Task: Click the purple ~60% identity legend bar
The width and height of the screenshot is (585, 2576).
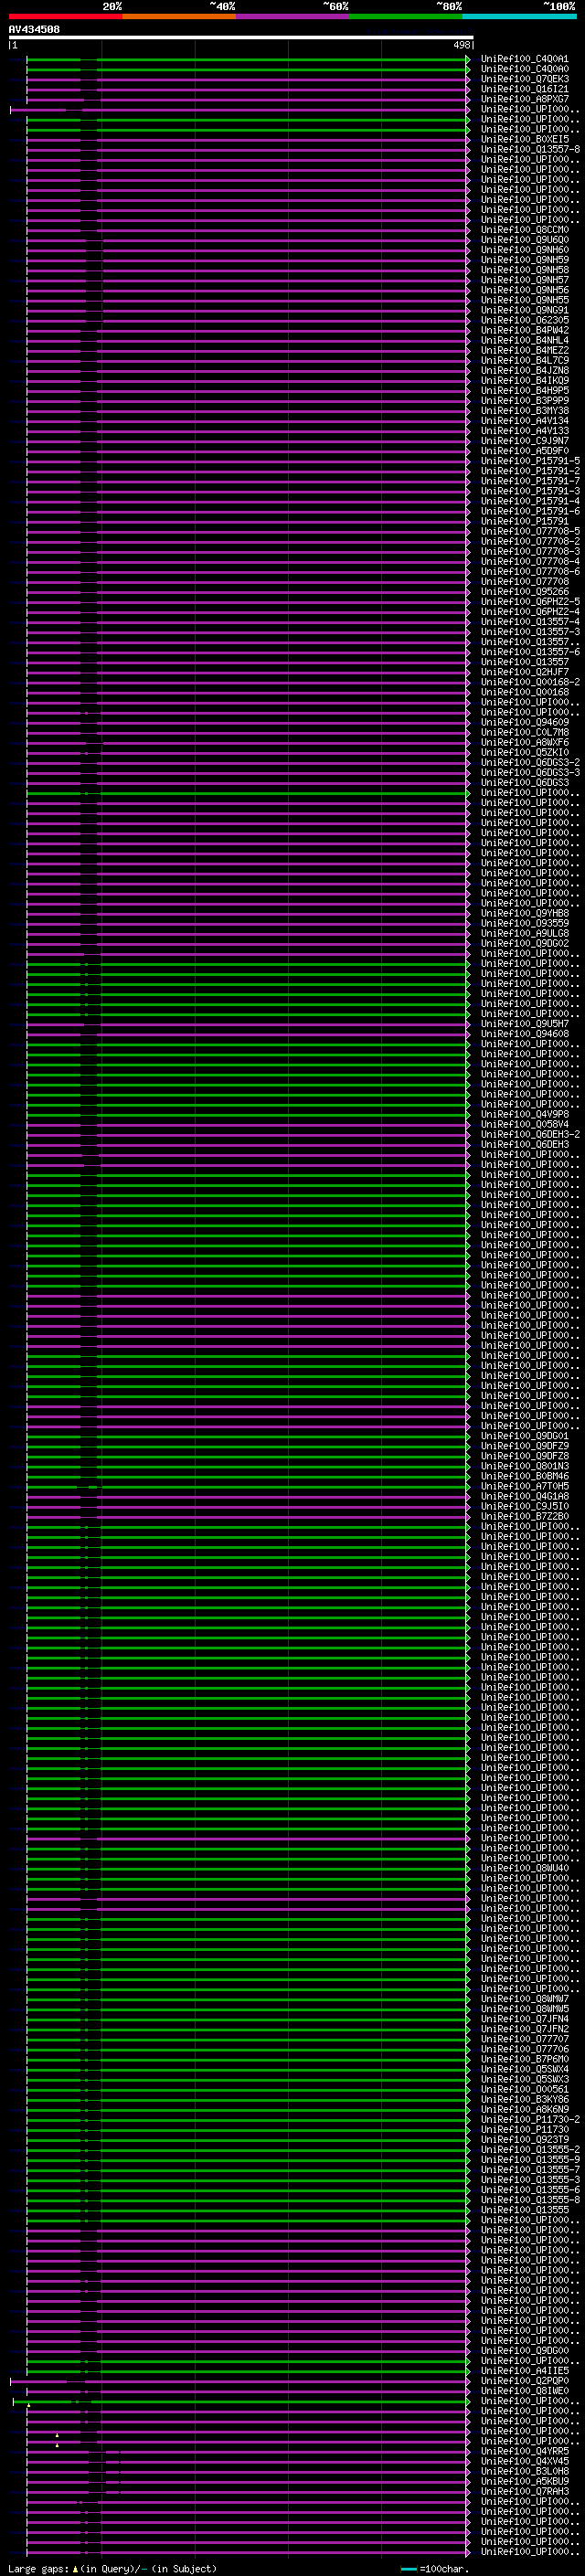Action: 293,16
